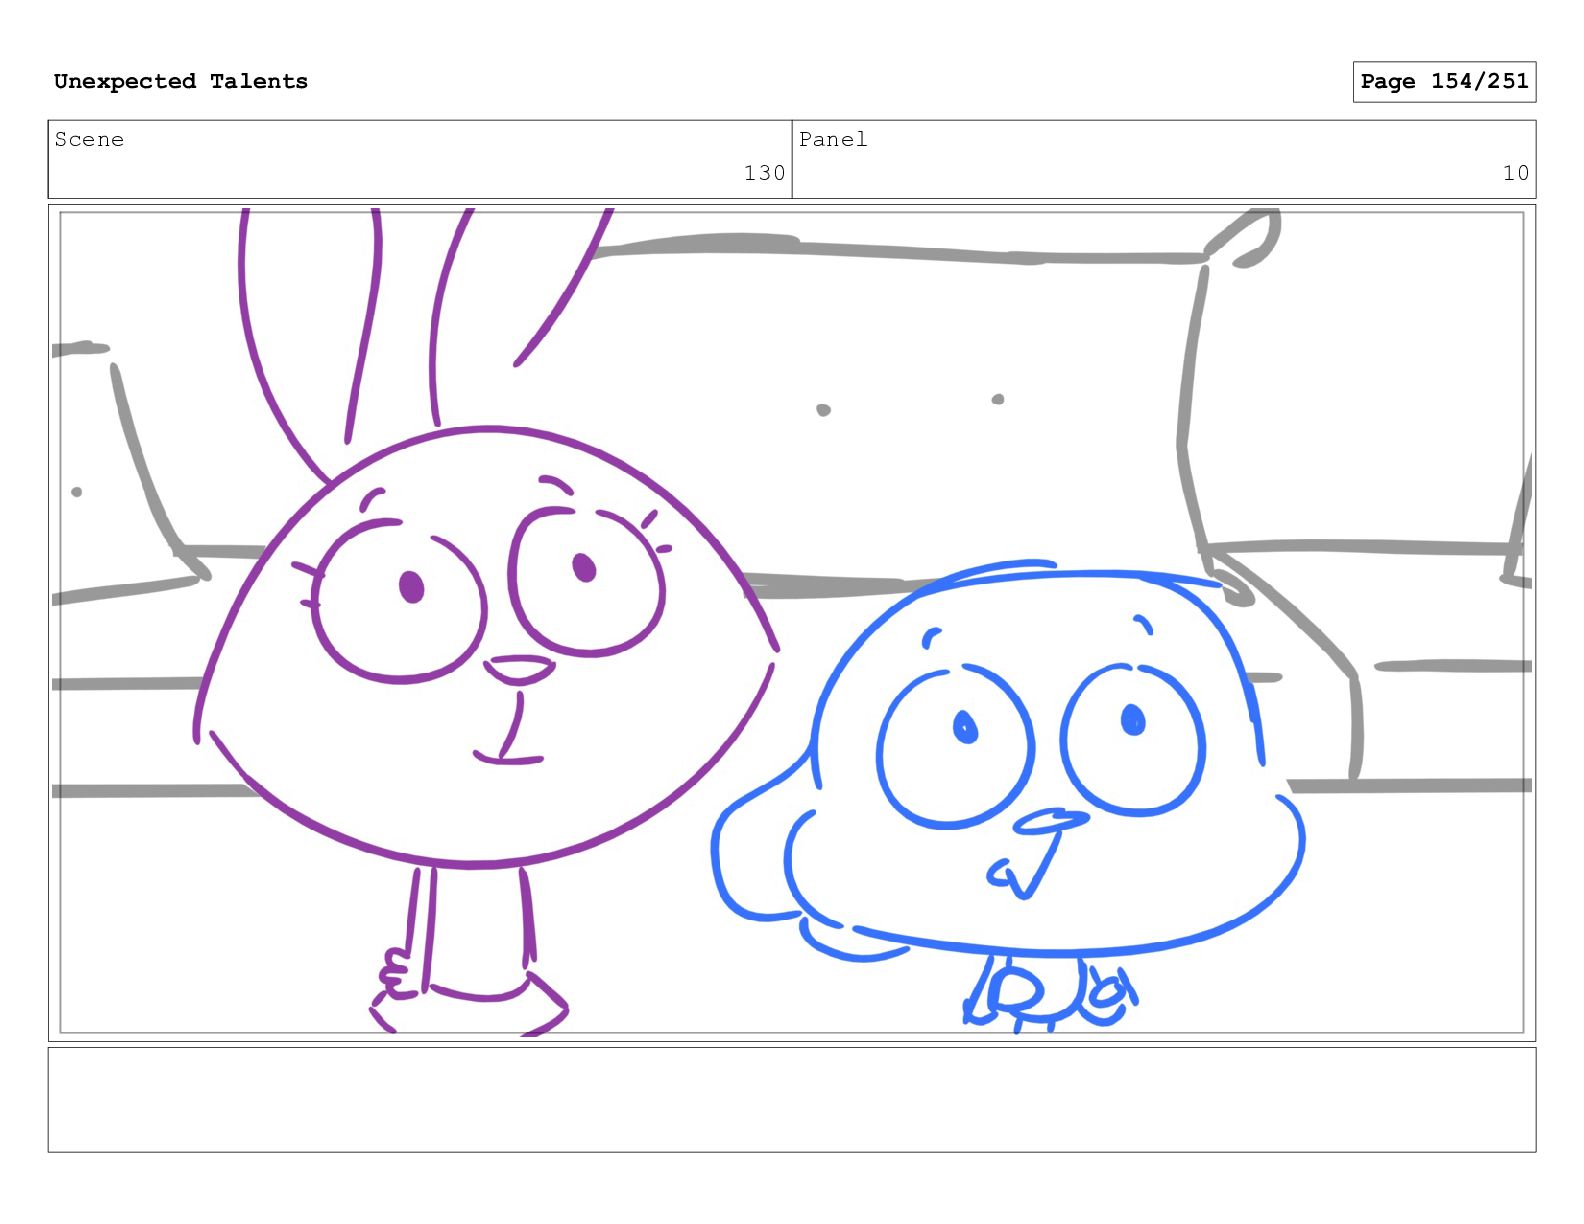Screen dimensions: 1584x1224
Task: Click the 'Panel' label
Action: [x=833, y=140]
